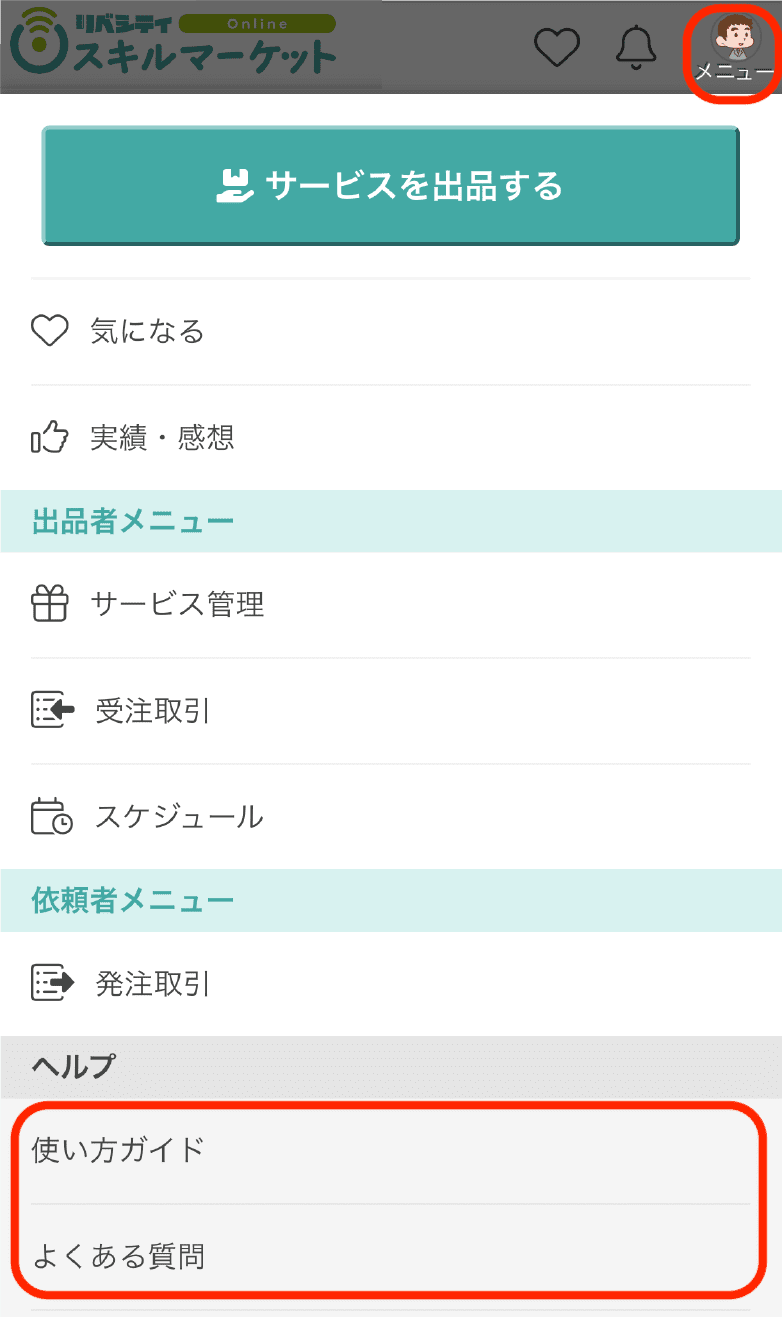Click the heart icon beside 気になる
The height and width of the screenshot is (1327, 782).
pos(49,331)
